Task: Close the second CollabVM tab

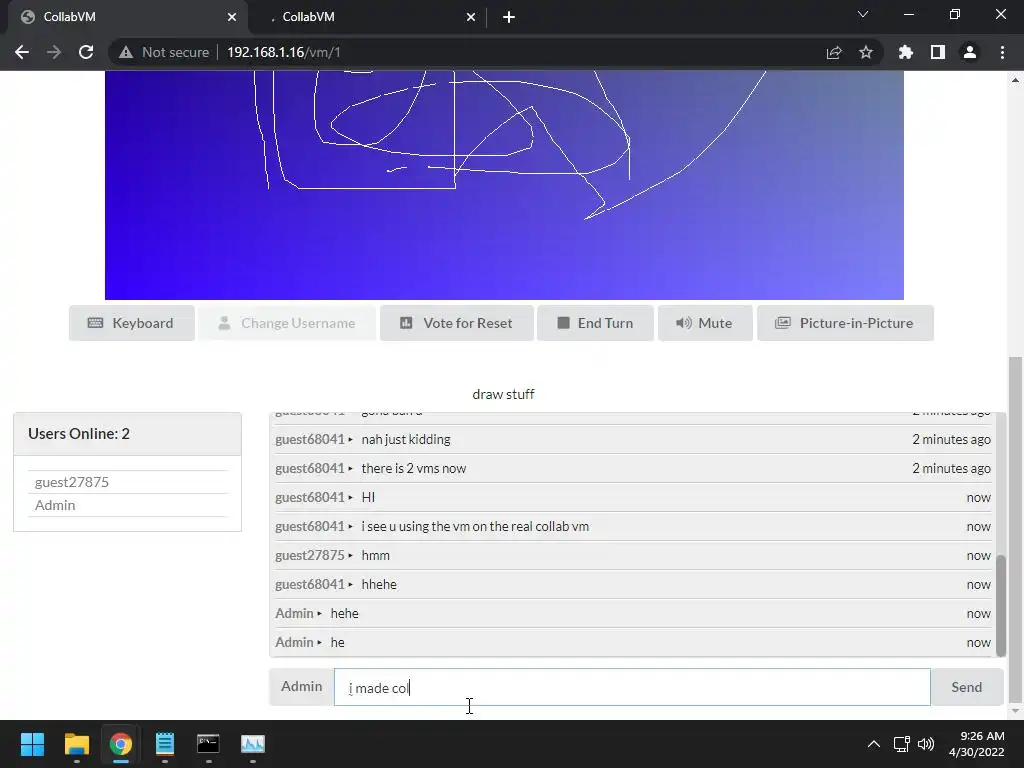Action: click(x=471, y=17)
